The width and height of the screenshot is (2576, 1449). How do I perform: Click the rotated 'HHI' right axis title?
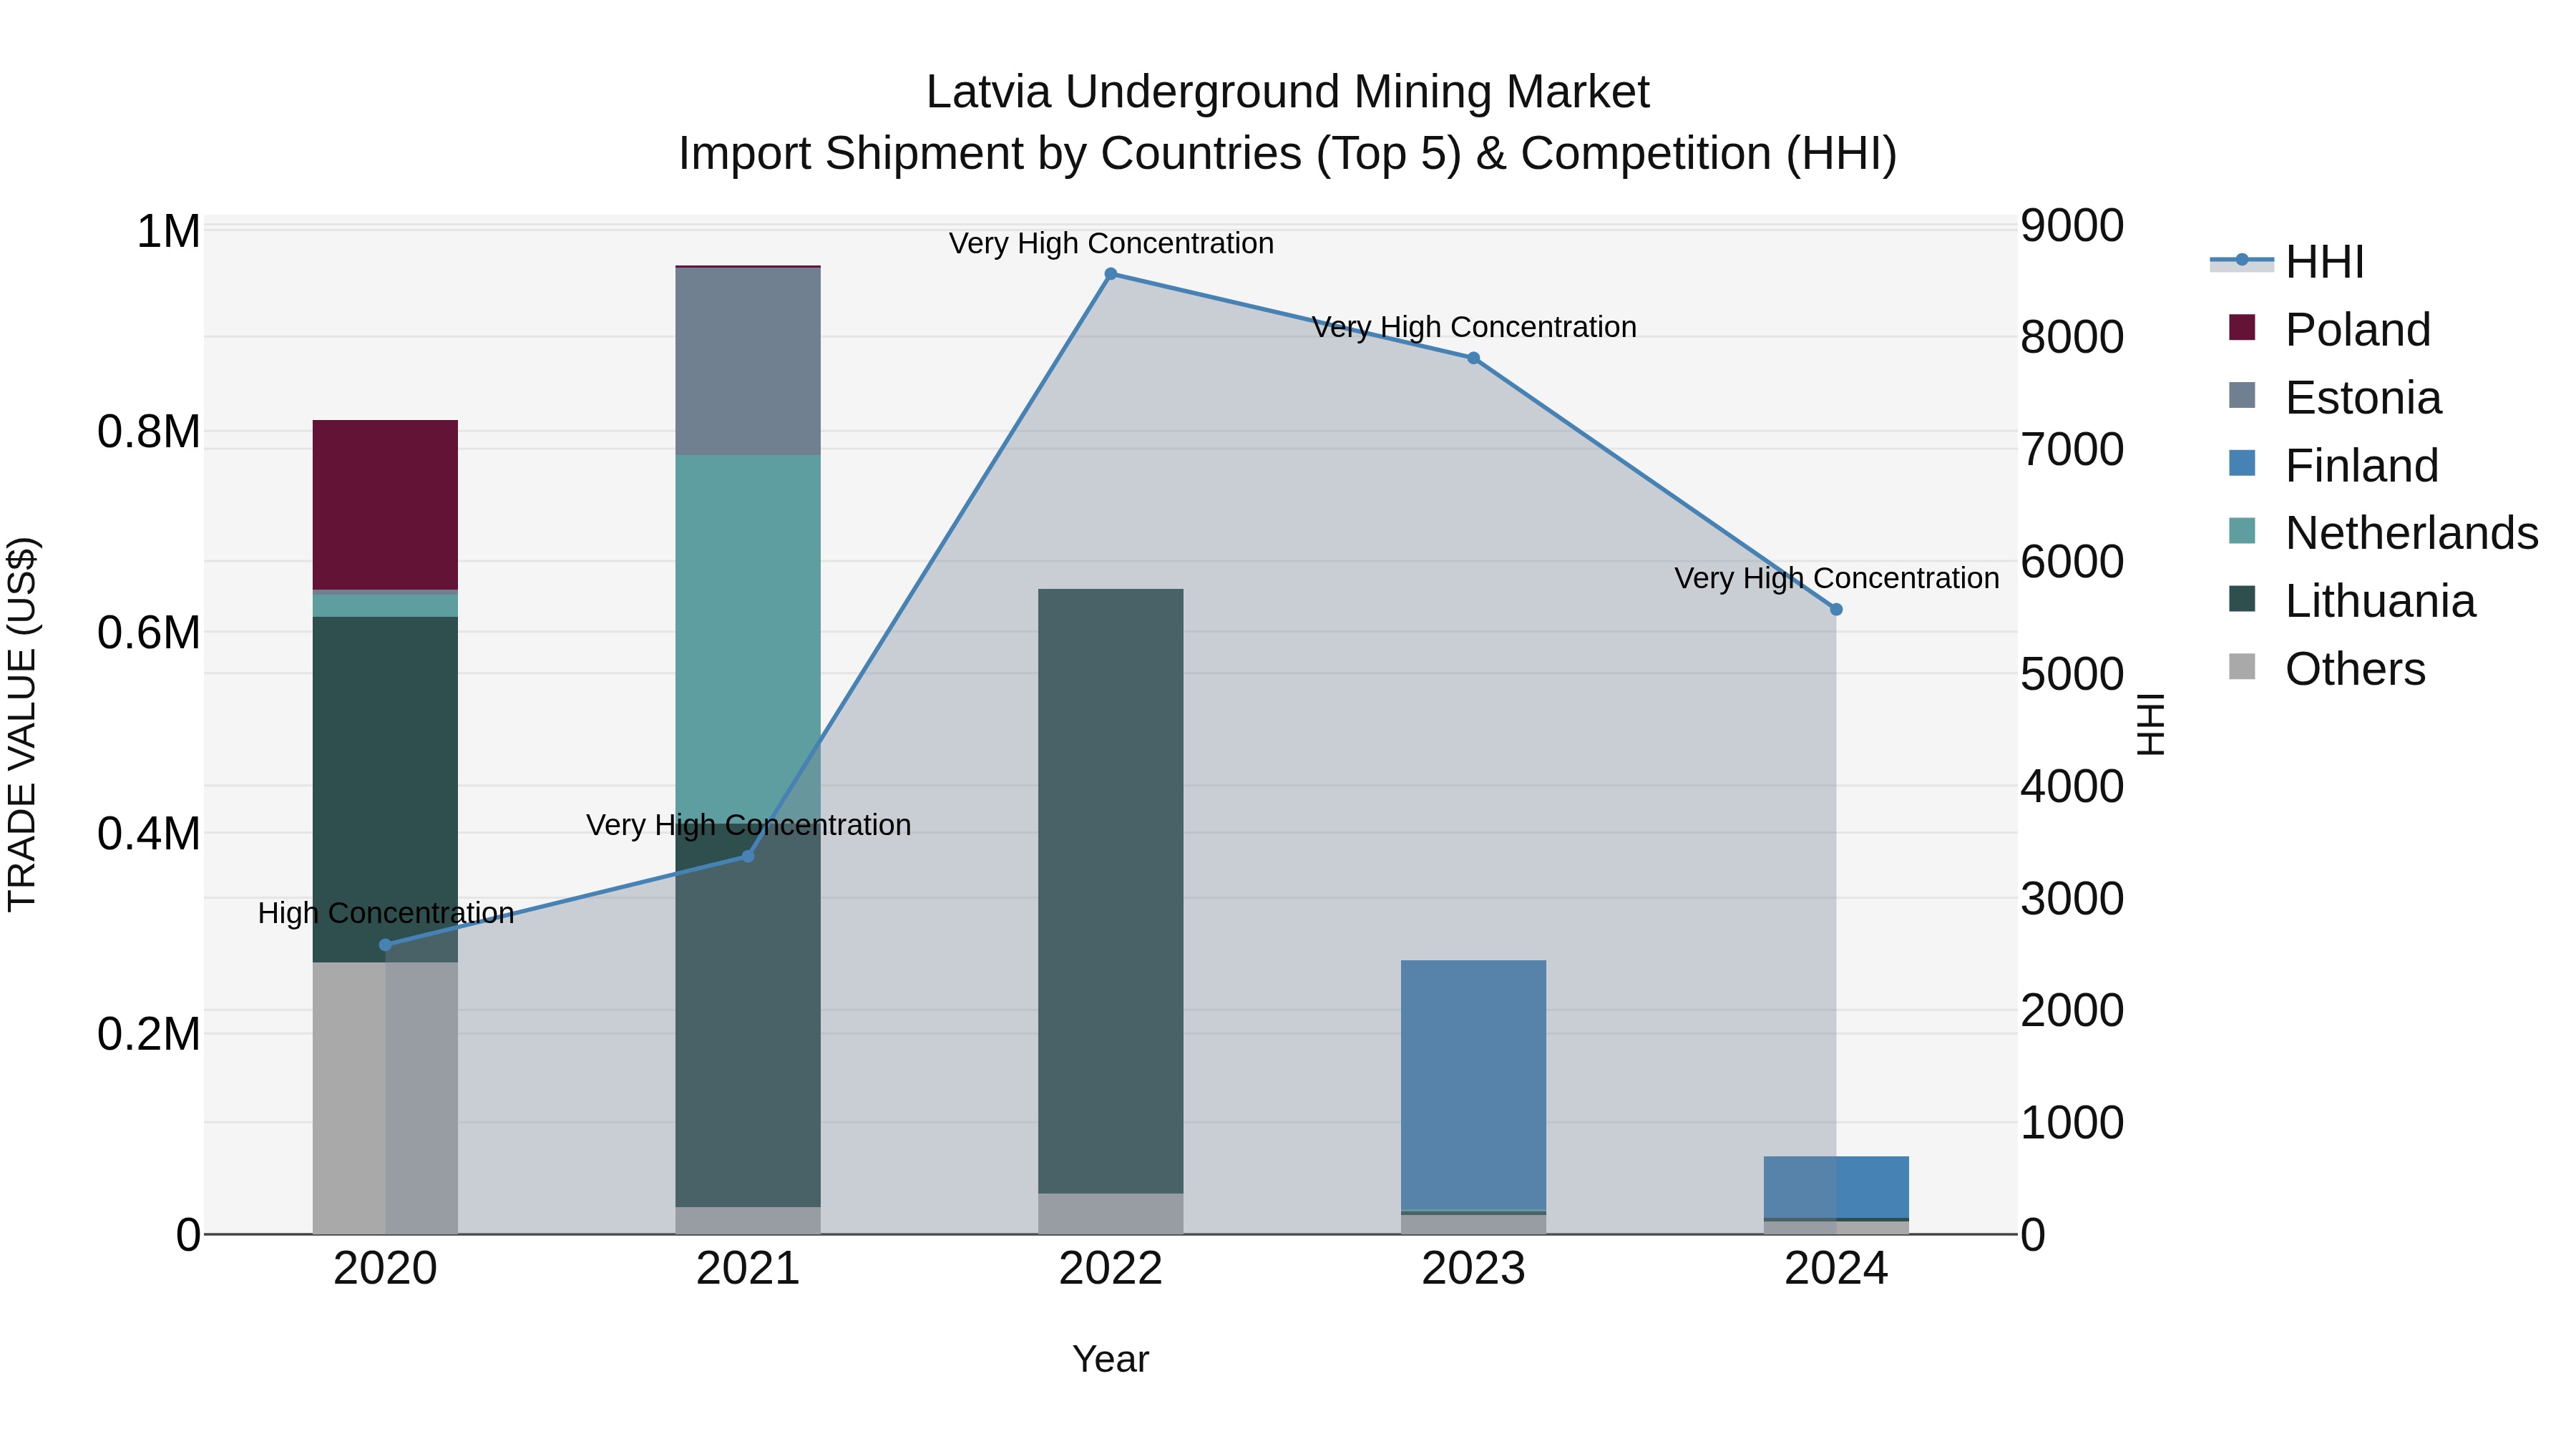point(2150,724)
